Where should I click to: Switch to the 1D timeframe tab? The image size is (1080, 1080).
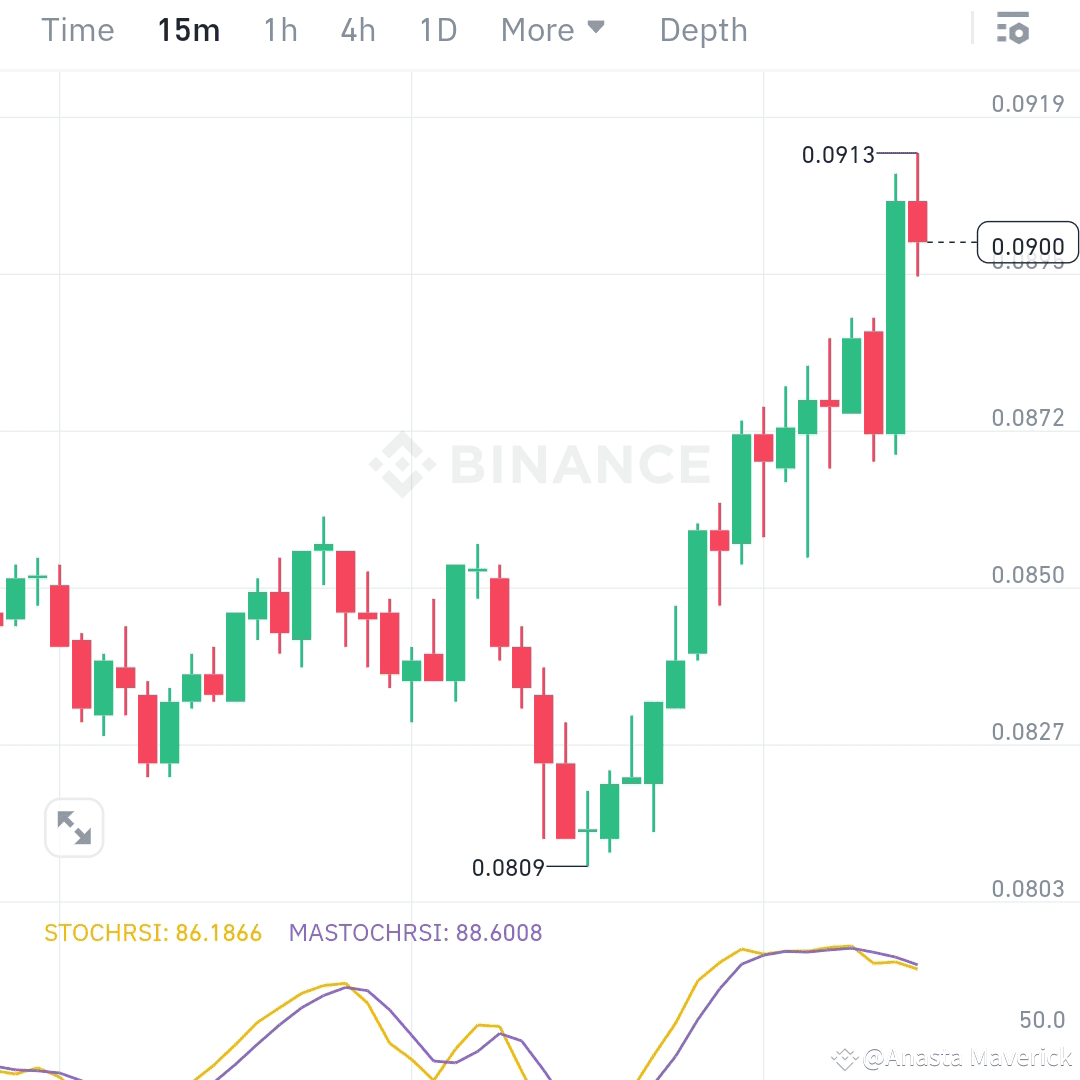(437, 30)
